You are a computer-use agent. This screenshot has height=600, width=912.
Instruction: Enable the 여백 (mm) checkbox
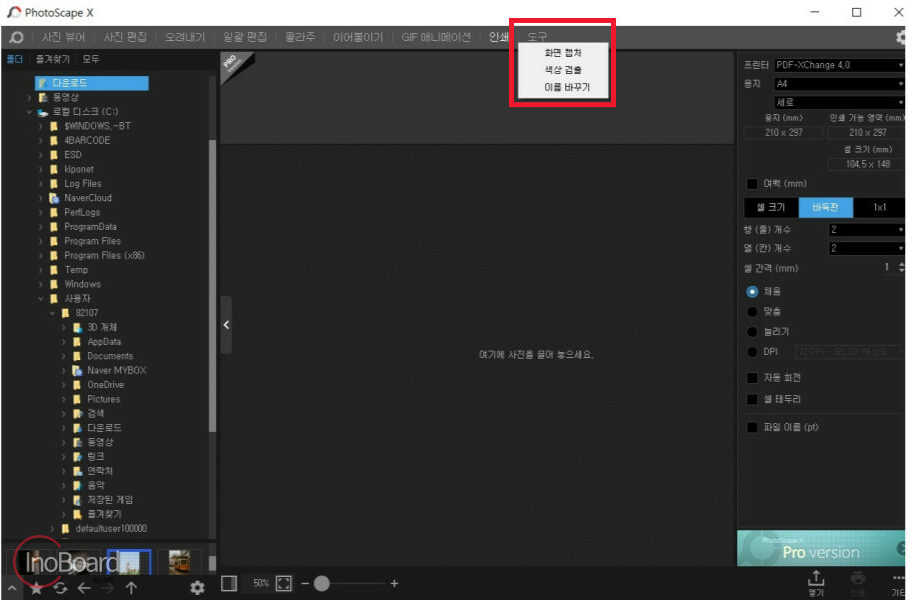pyautogui.click(x=752, y=184)
